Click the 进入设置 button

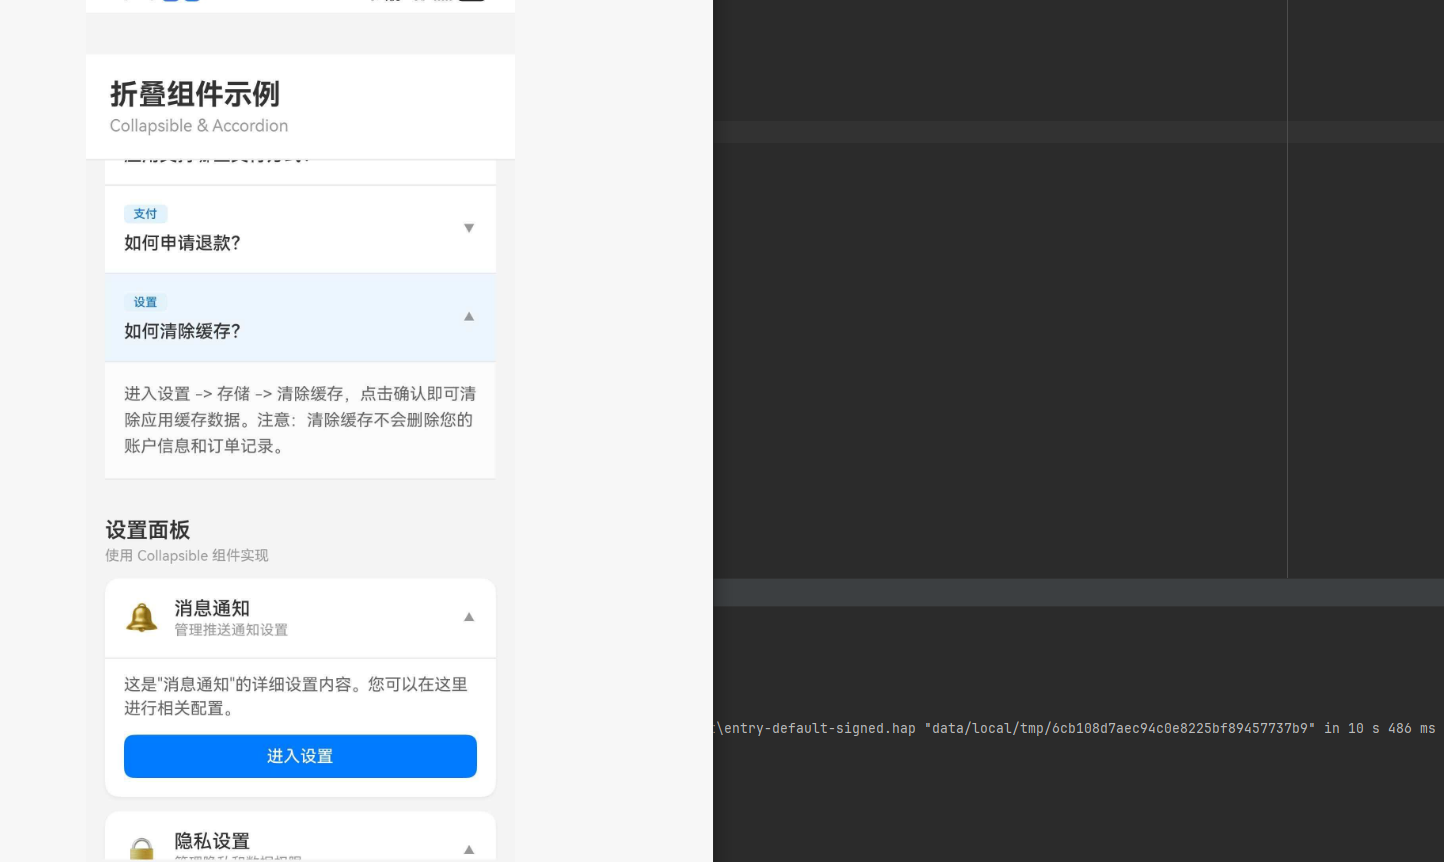[300, 756]
